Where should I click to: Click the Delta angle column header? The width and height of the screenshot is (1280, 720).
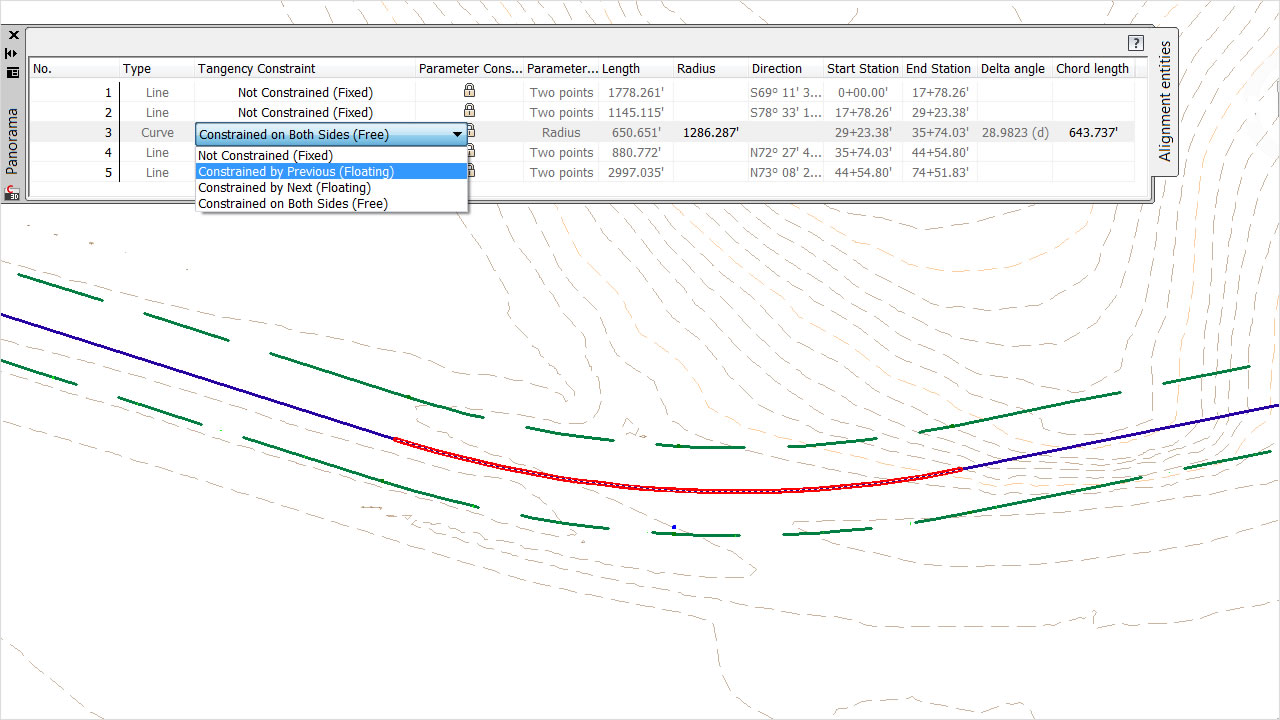coord(1014,69)
